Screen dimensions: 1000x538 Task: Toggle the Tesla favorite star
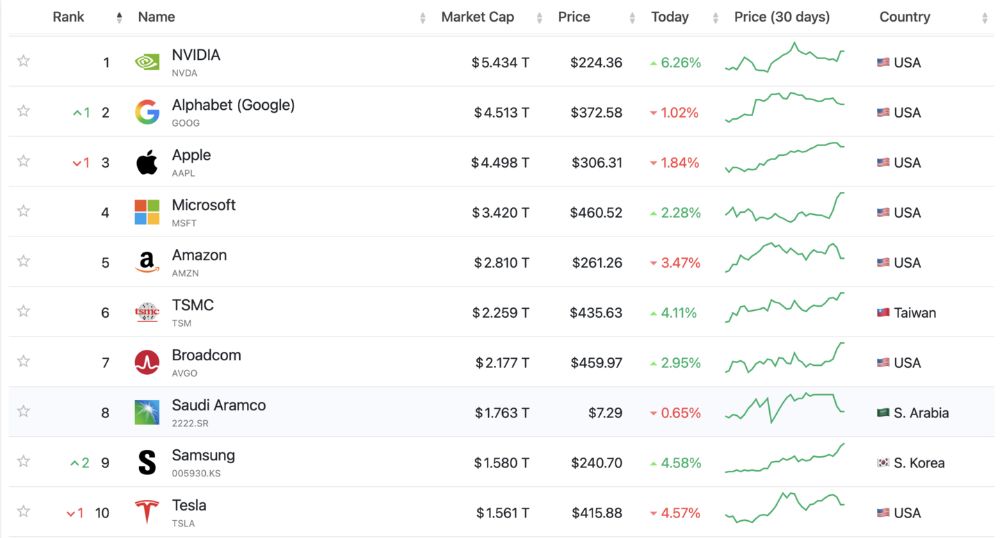click(24, 511)
